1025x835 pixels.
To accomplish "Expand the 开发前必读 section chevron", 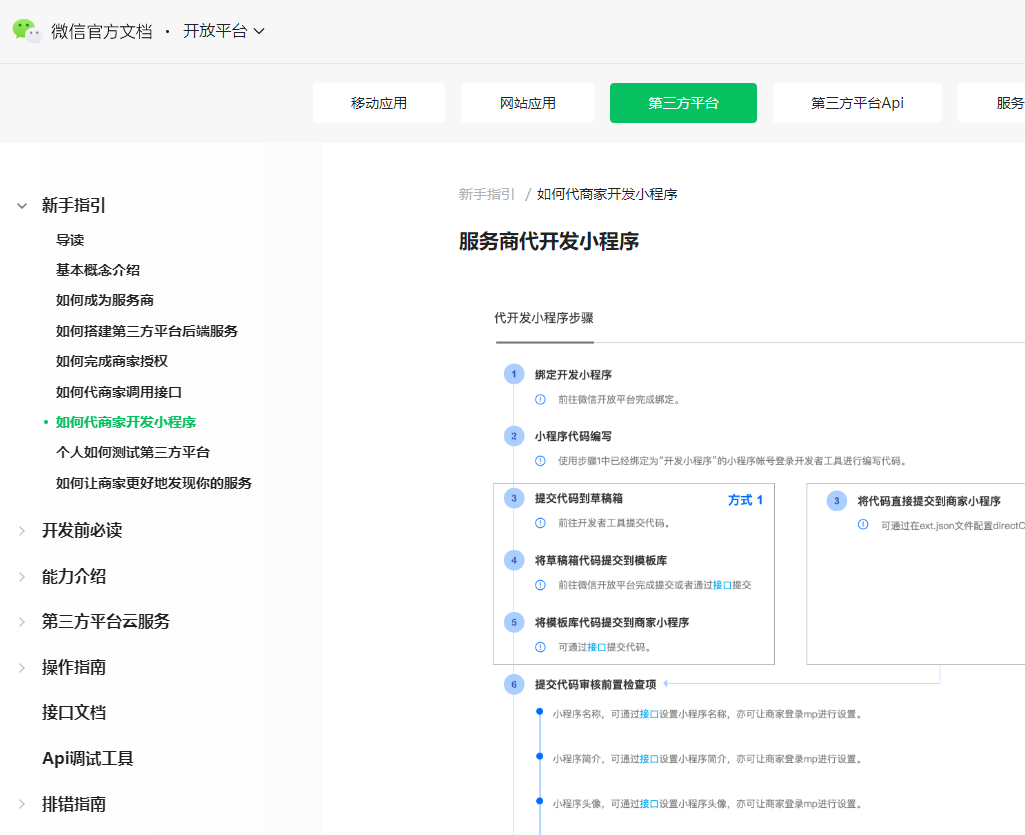I will (x=22, y=530).
